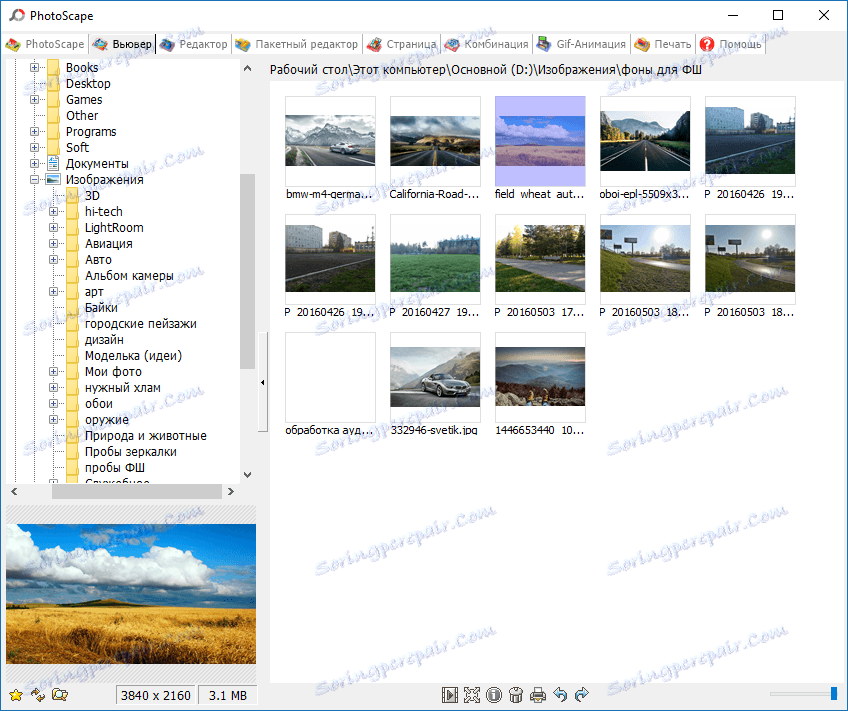848x711 pixels.
Task: Open the Помощь menu
Action: [729, 44]
